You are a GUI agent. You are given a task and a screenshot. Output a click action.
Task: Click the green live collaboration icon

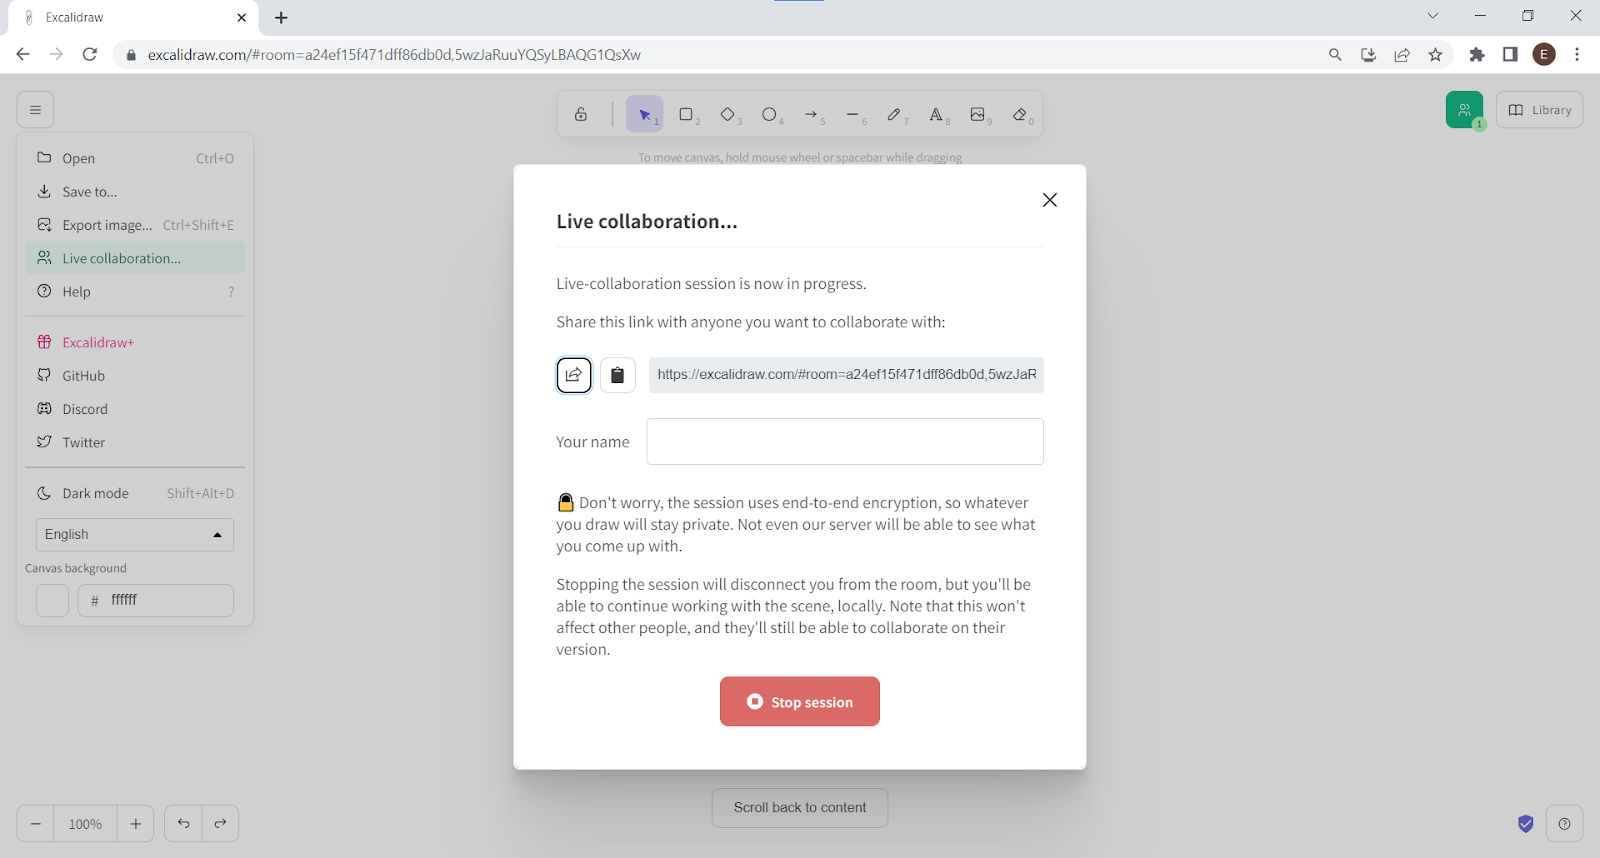click(x=1464, y=110)
